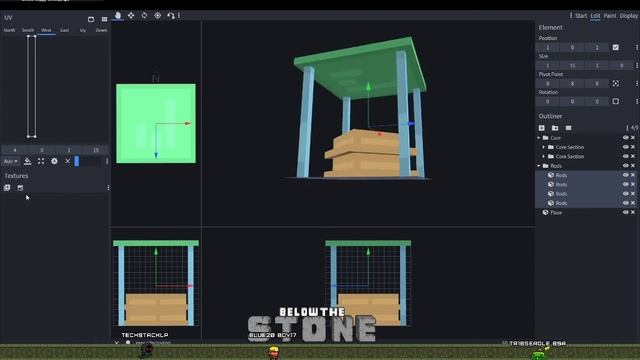Click the UV size field showing 15

click(x=96, y=150)
